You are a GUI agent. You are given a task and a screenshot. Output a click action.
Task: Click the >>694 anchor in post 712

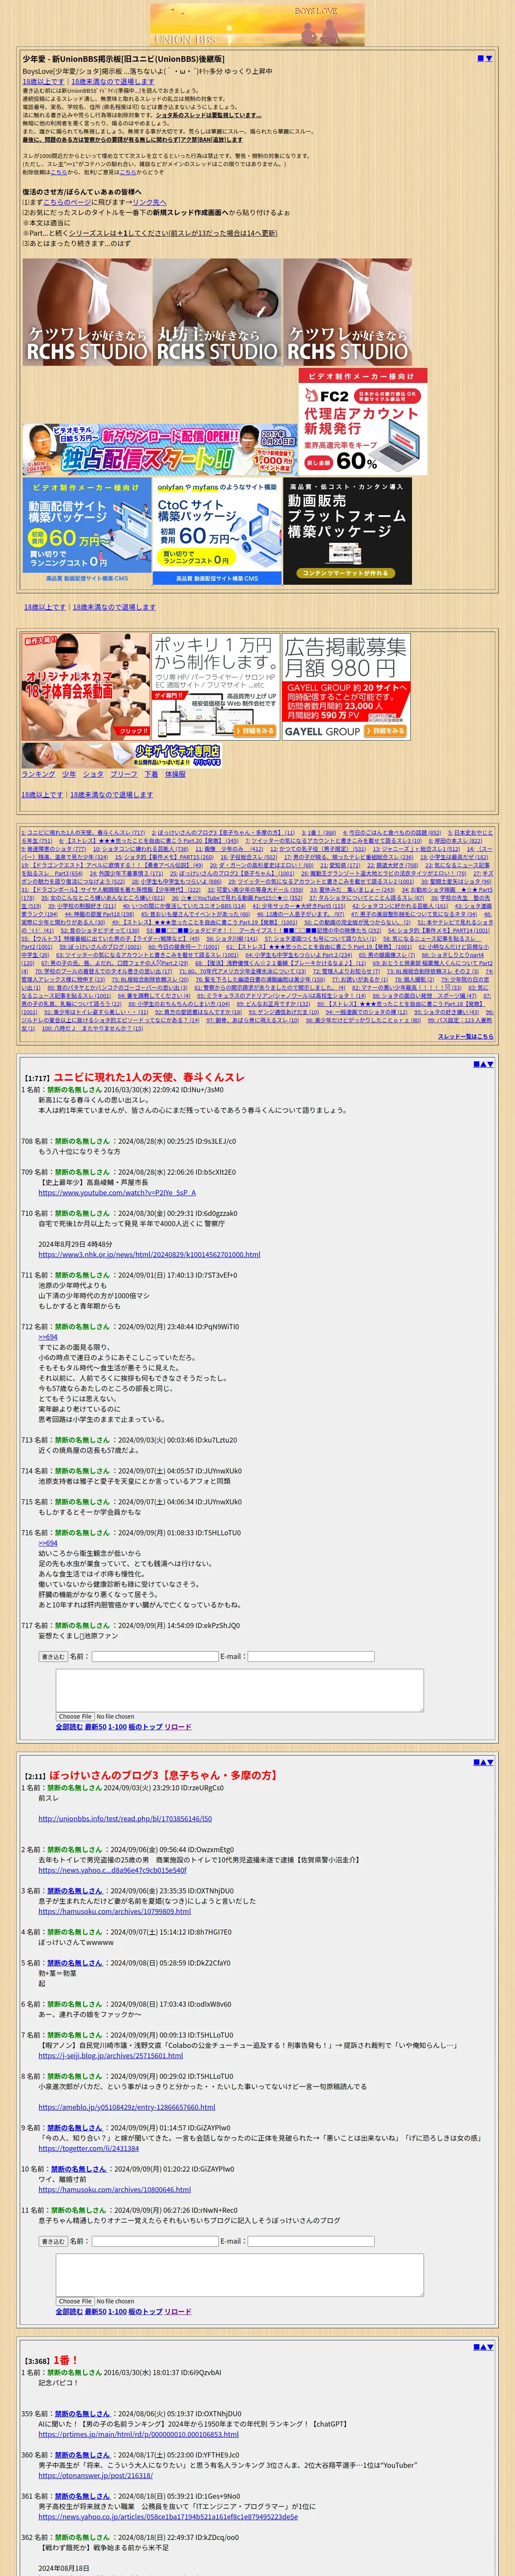click(48, 1338)
